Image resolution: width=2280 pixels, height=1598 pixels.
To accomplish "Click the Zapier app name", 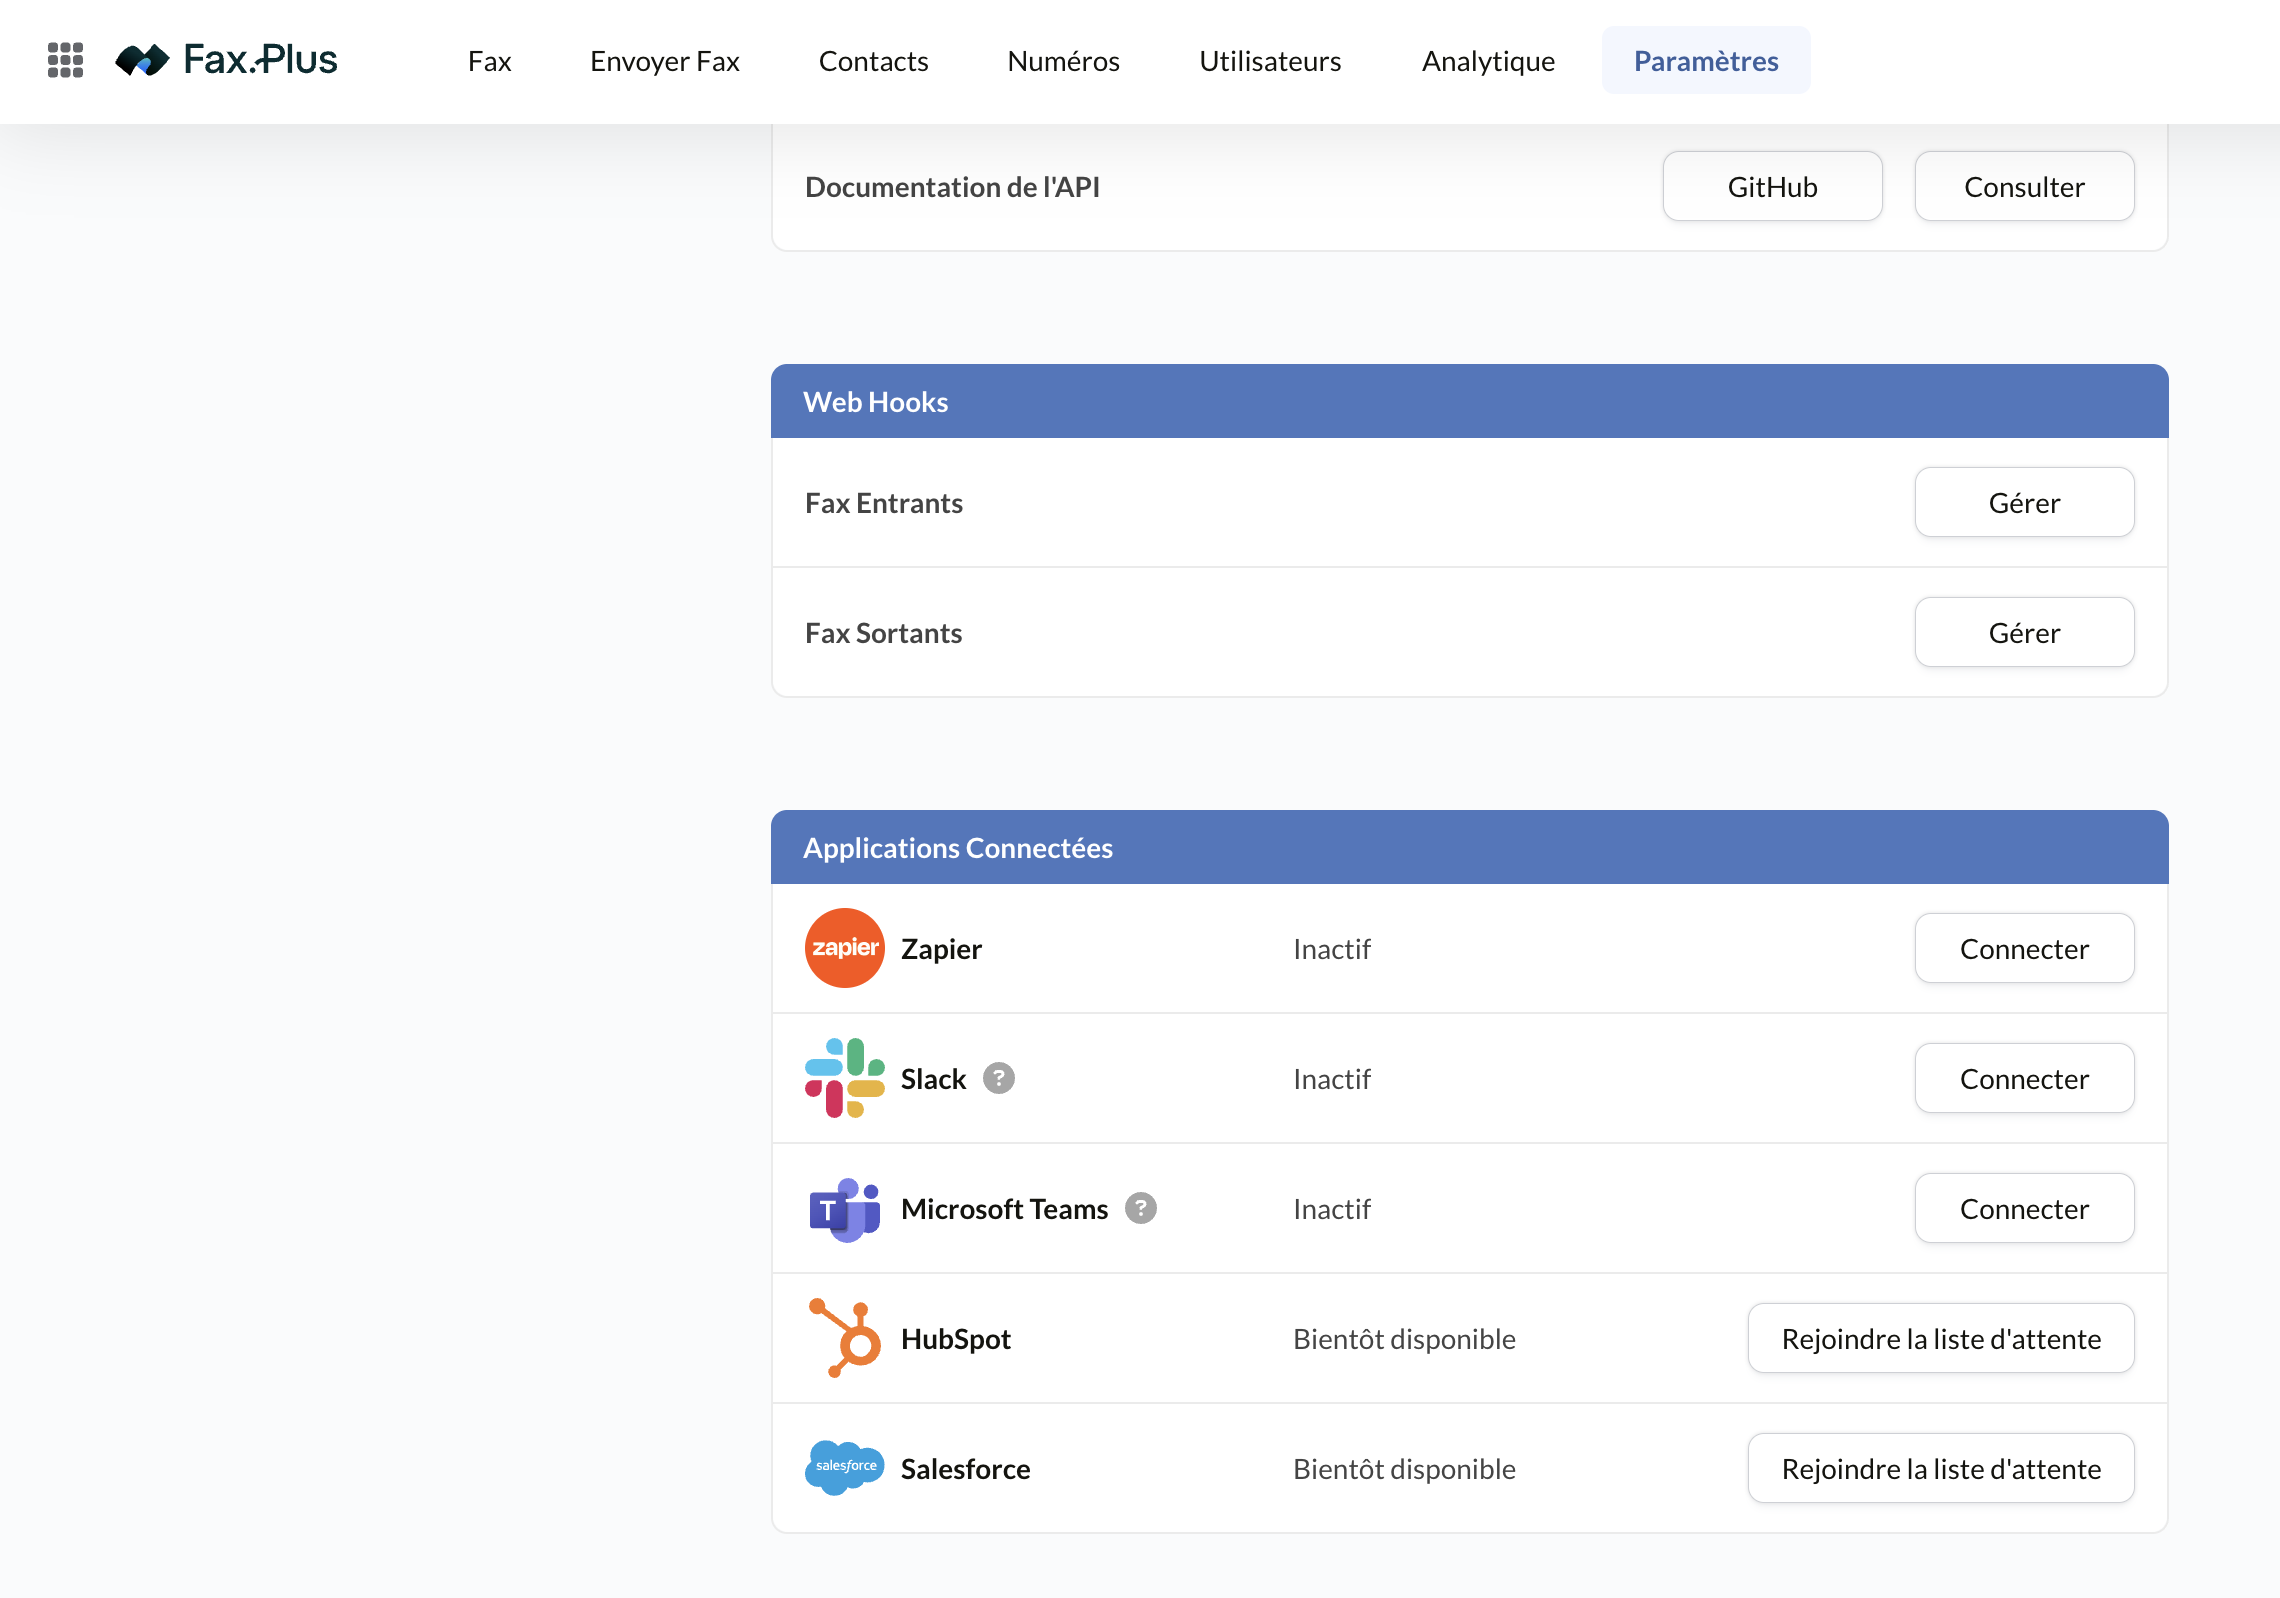I will click(941, 949).
